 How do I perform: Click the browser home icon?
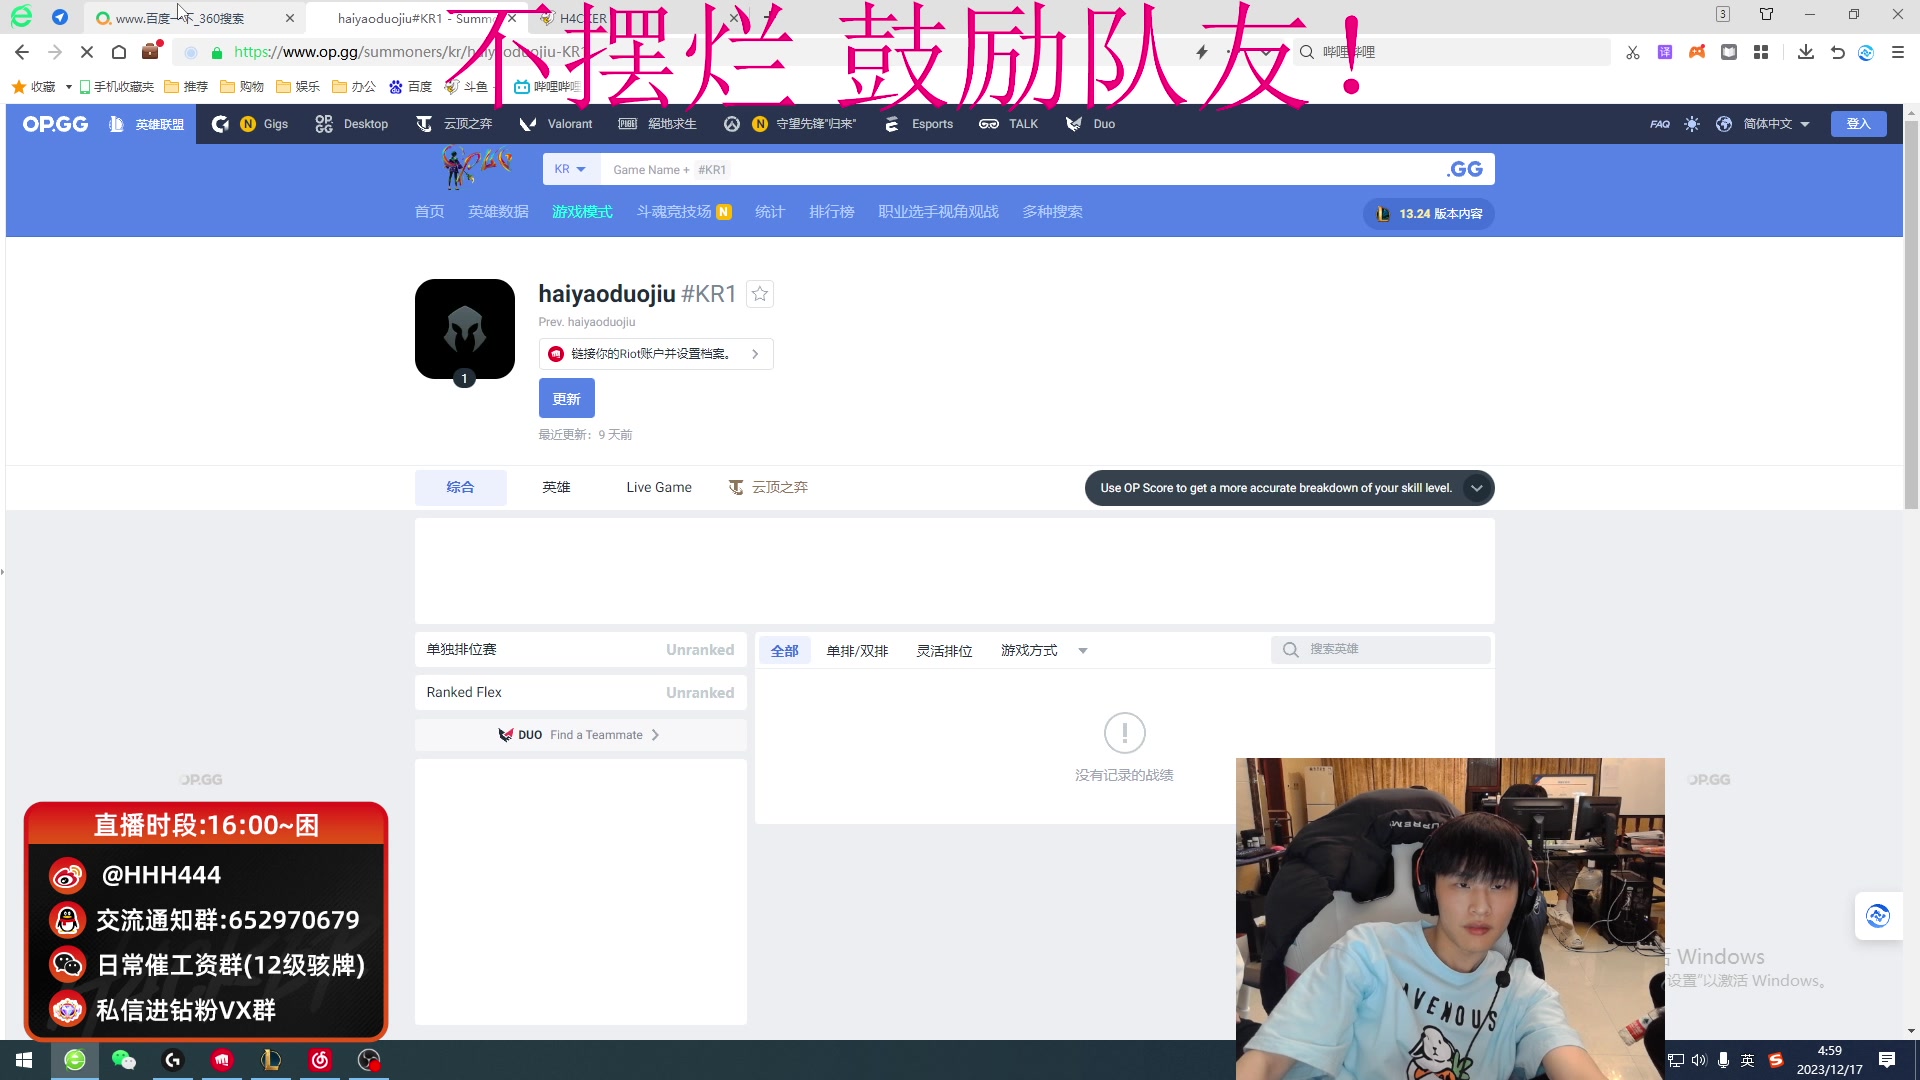119,52
